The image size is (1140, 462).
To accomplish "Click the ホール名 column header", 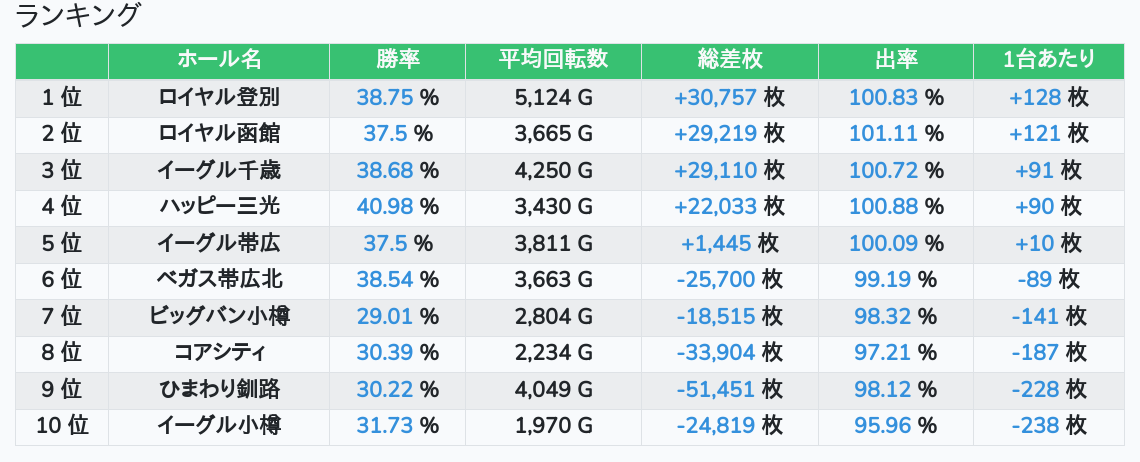I will tap(219, 60).
